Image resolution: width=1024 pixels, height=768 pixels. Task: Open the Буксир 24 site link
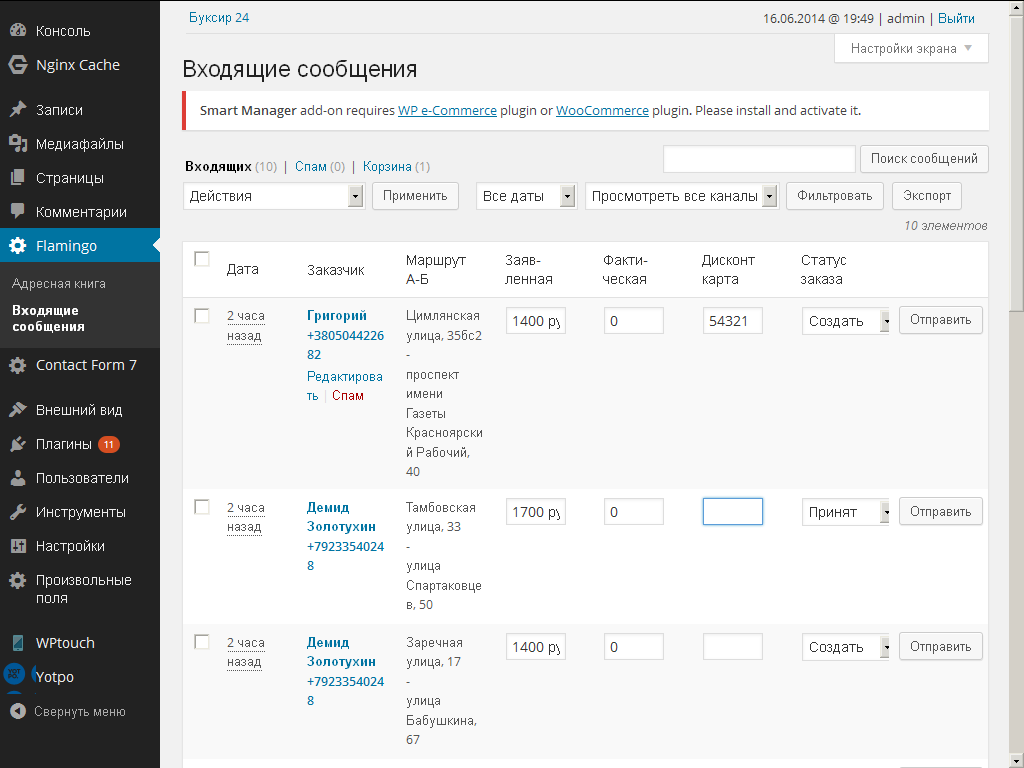click(x=219, y=18)
